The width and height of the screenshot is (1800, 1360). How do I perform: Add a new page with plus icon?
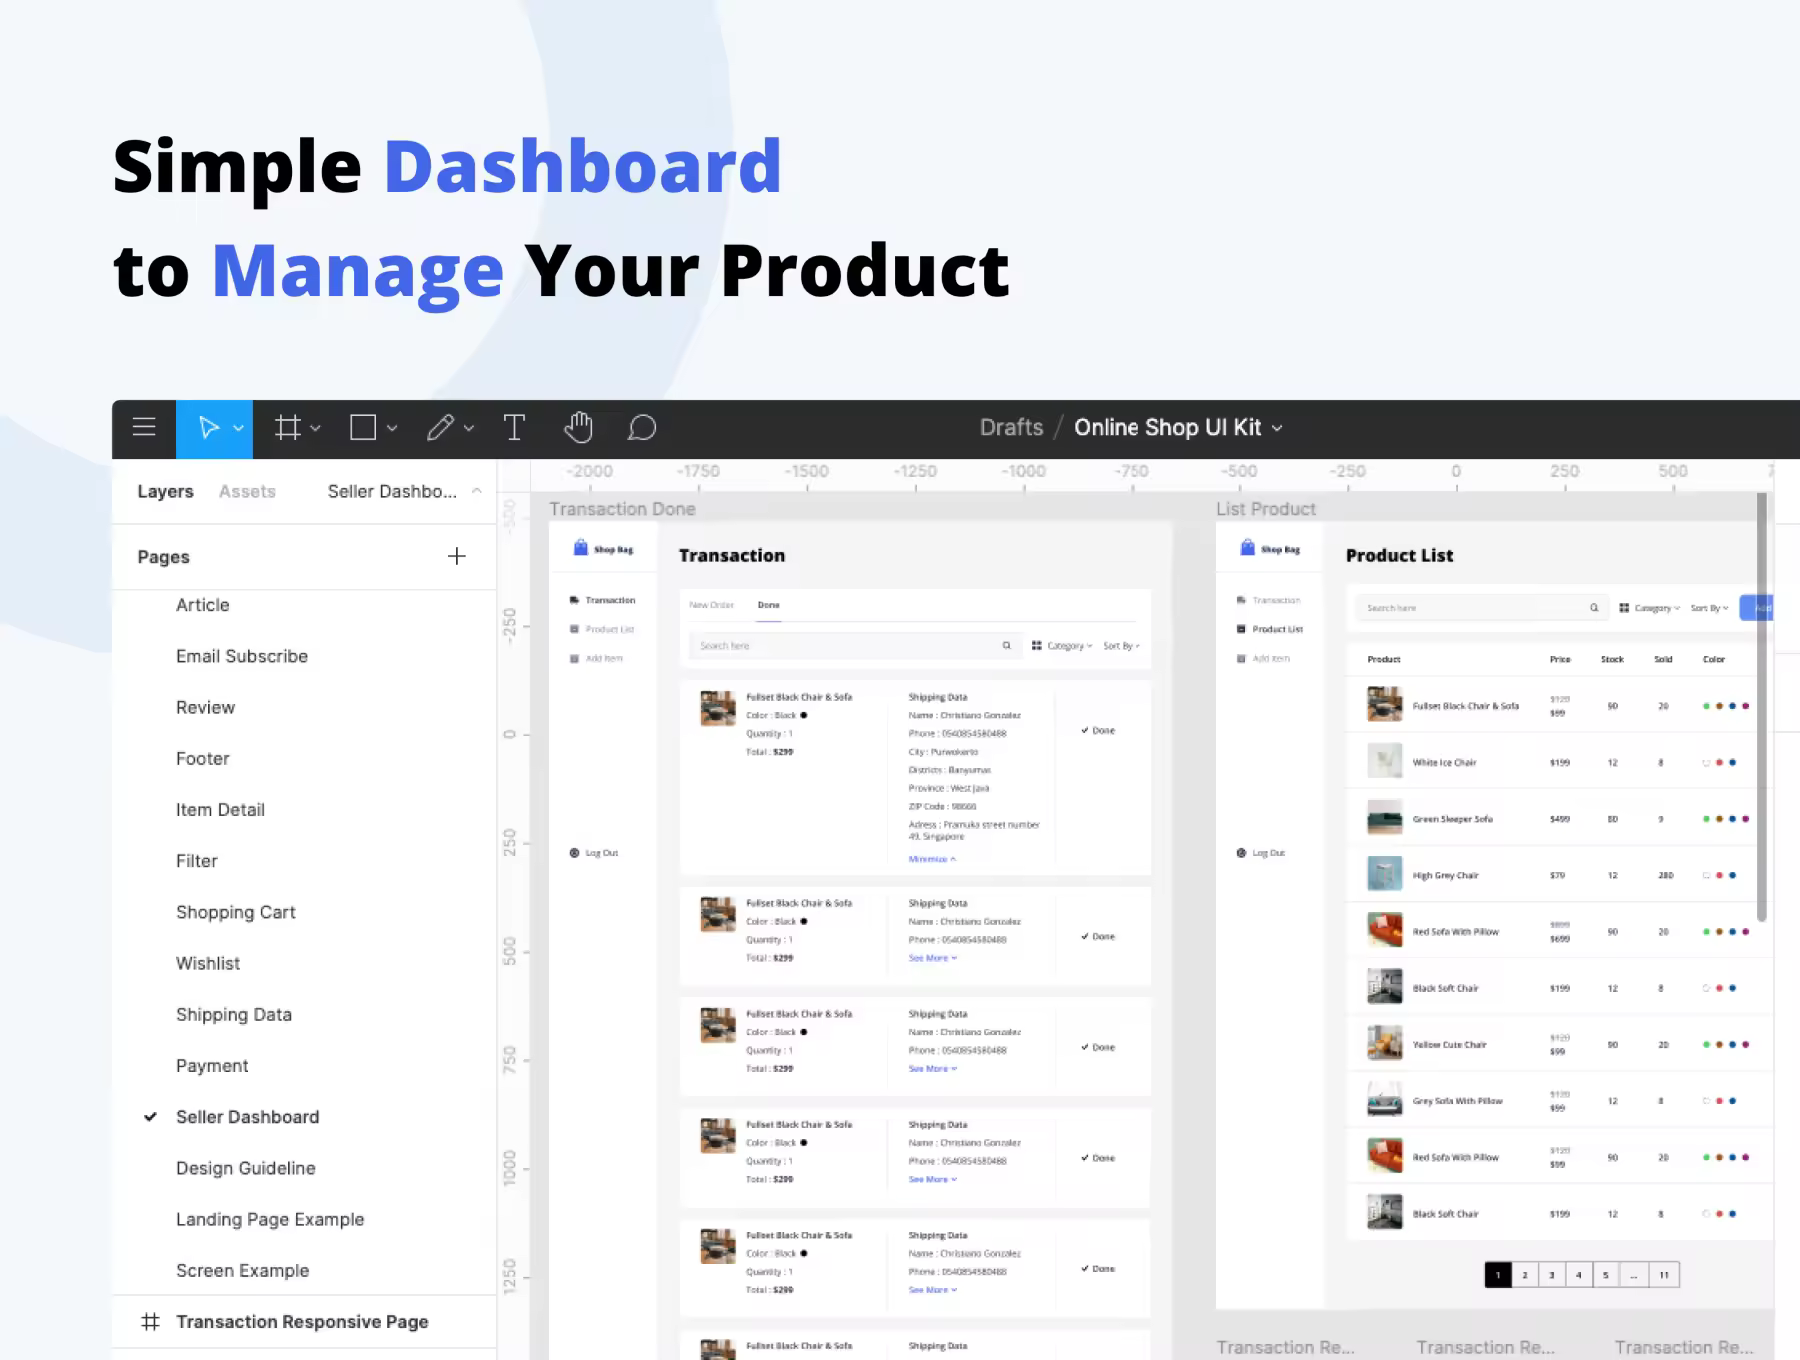[x=457, y=556]
